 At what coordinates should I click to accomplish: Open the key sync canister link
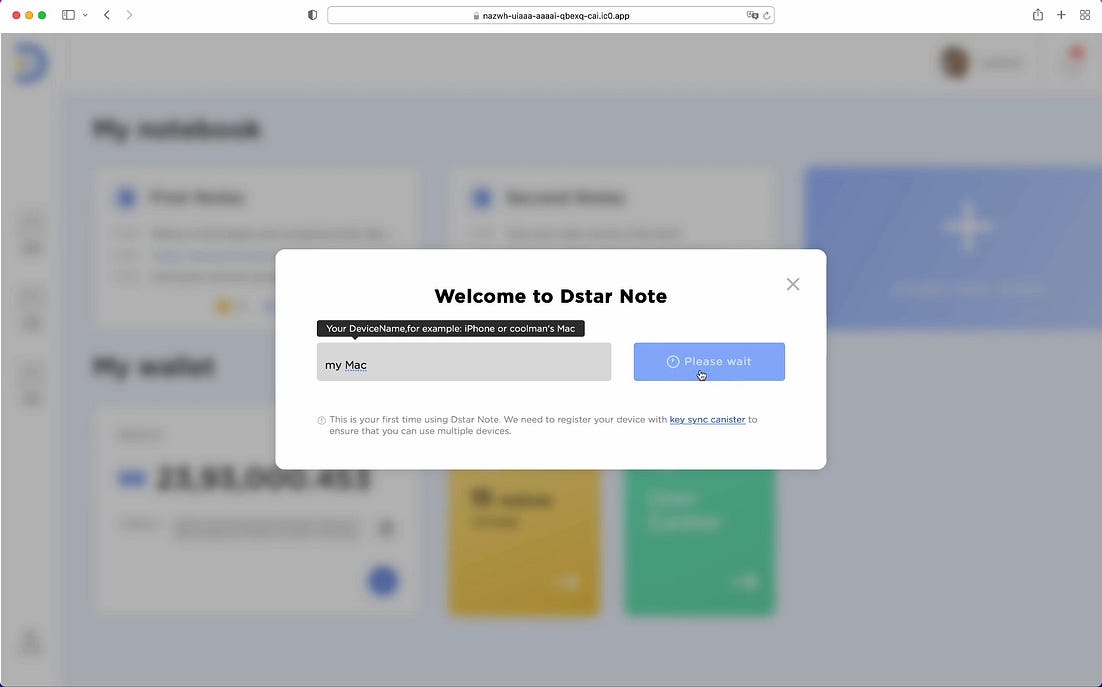(x=707, y=419)
